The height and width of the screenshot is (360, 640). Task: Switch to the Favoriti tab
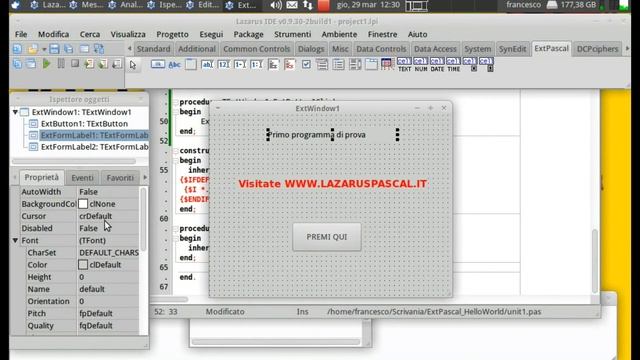click(x=120, y=178)
